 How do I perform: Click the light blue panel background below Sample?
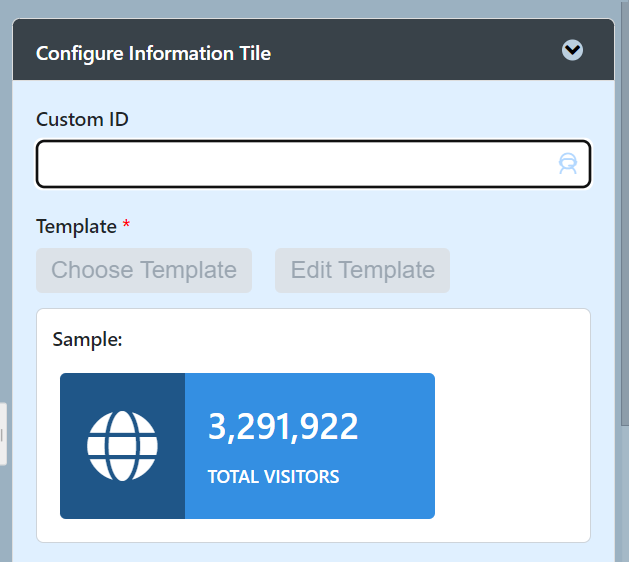[x=300, y=552]
